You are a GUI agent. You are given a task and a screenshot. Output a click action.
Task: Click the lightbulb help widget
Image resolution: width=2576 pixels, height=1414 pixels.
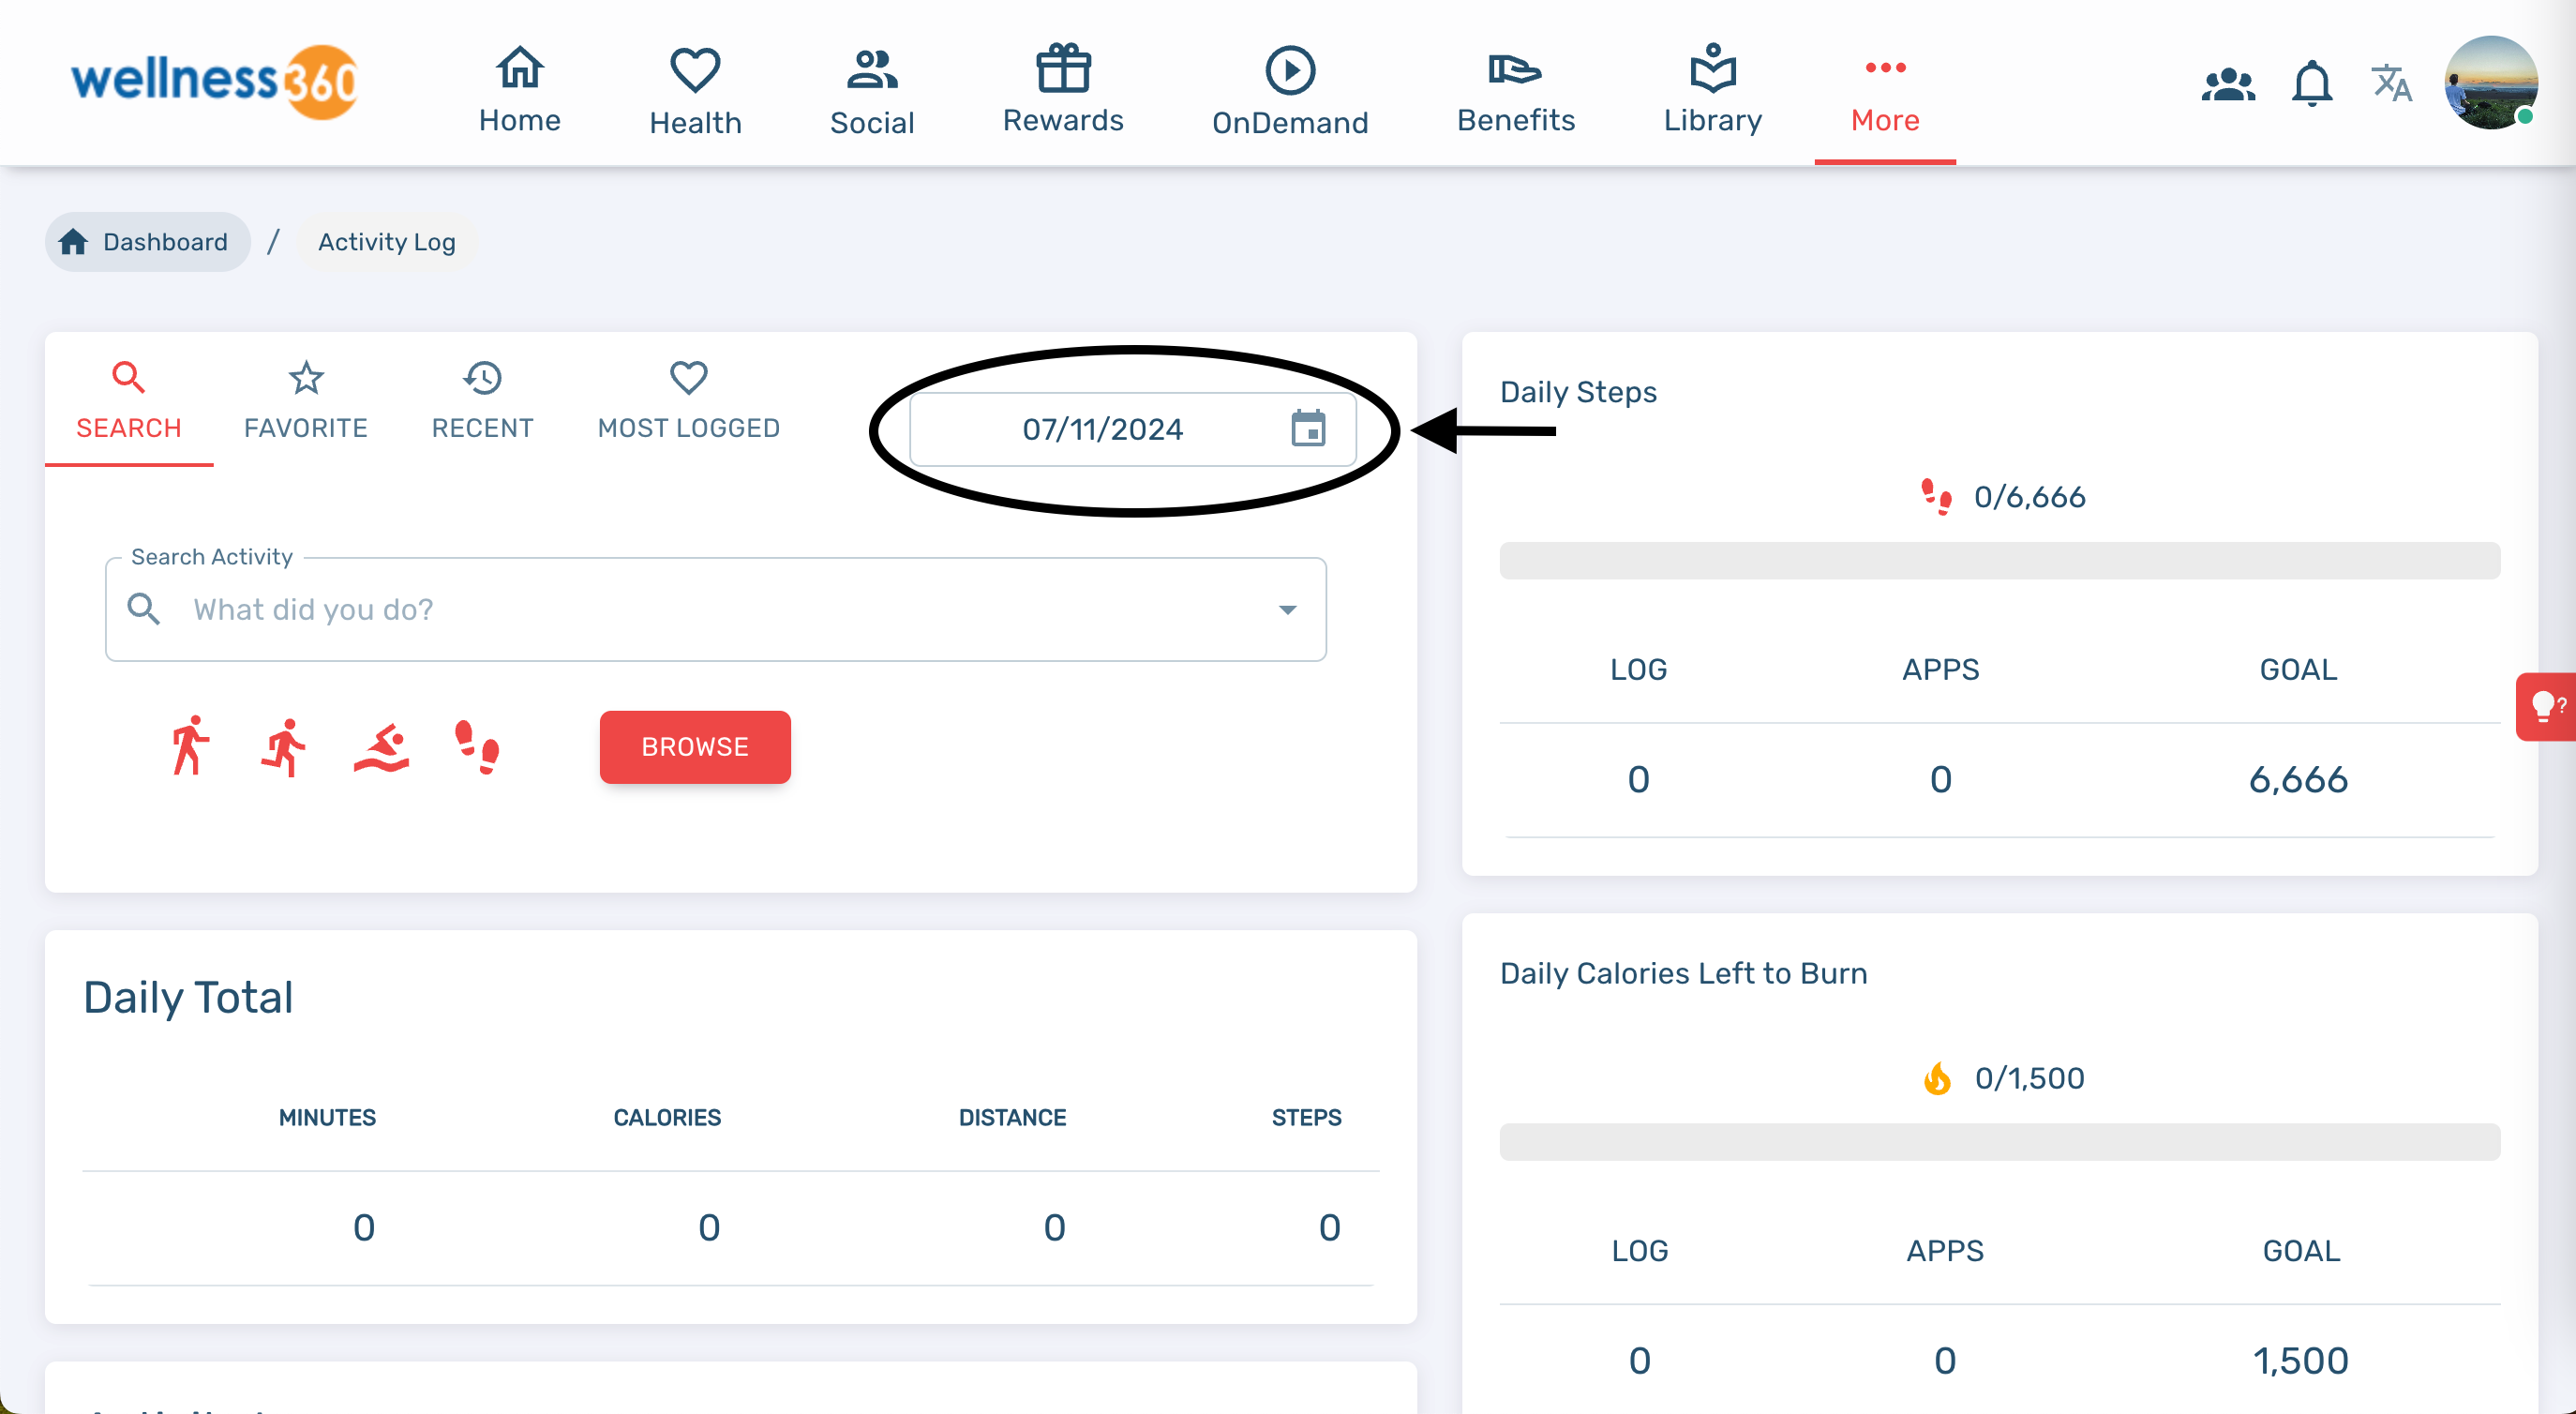pyautogui.click(x=2545, y=706)
